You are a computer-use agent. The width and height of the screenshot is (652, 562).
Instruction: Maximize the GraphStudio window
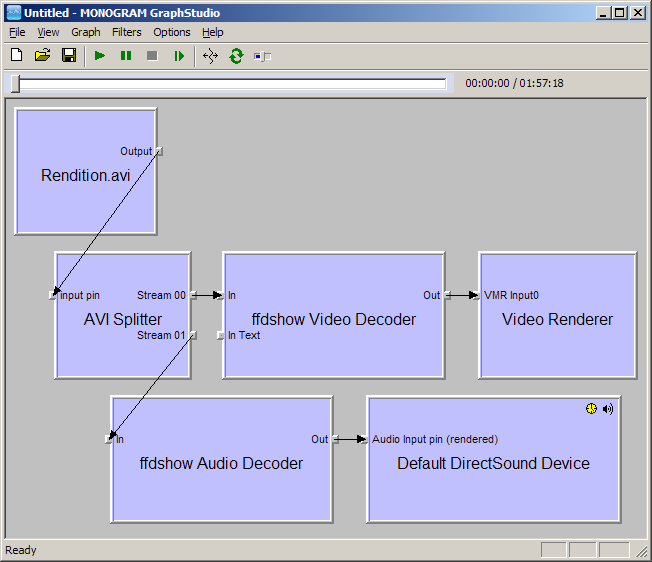point(620,13)
